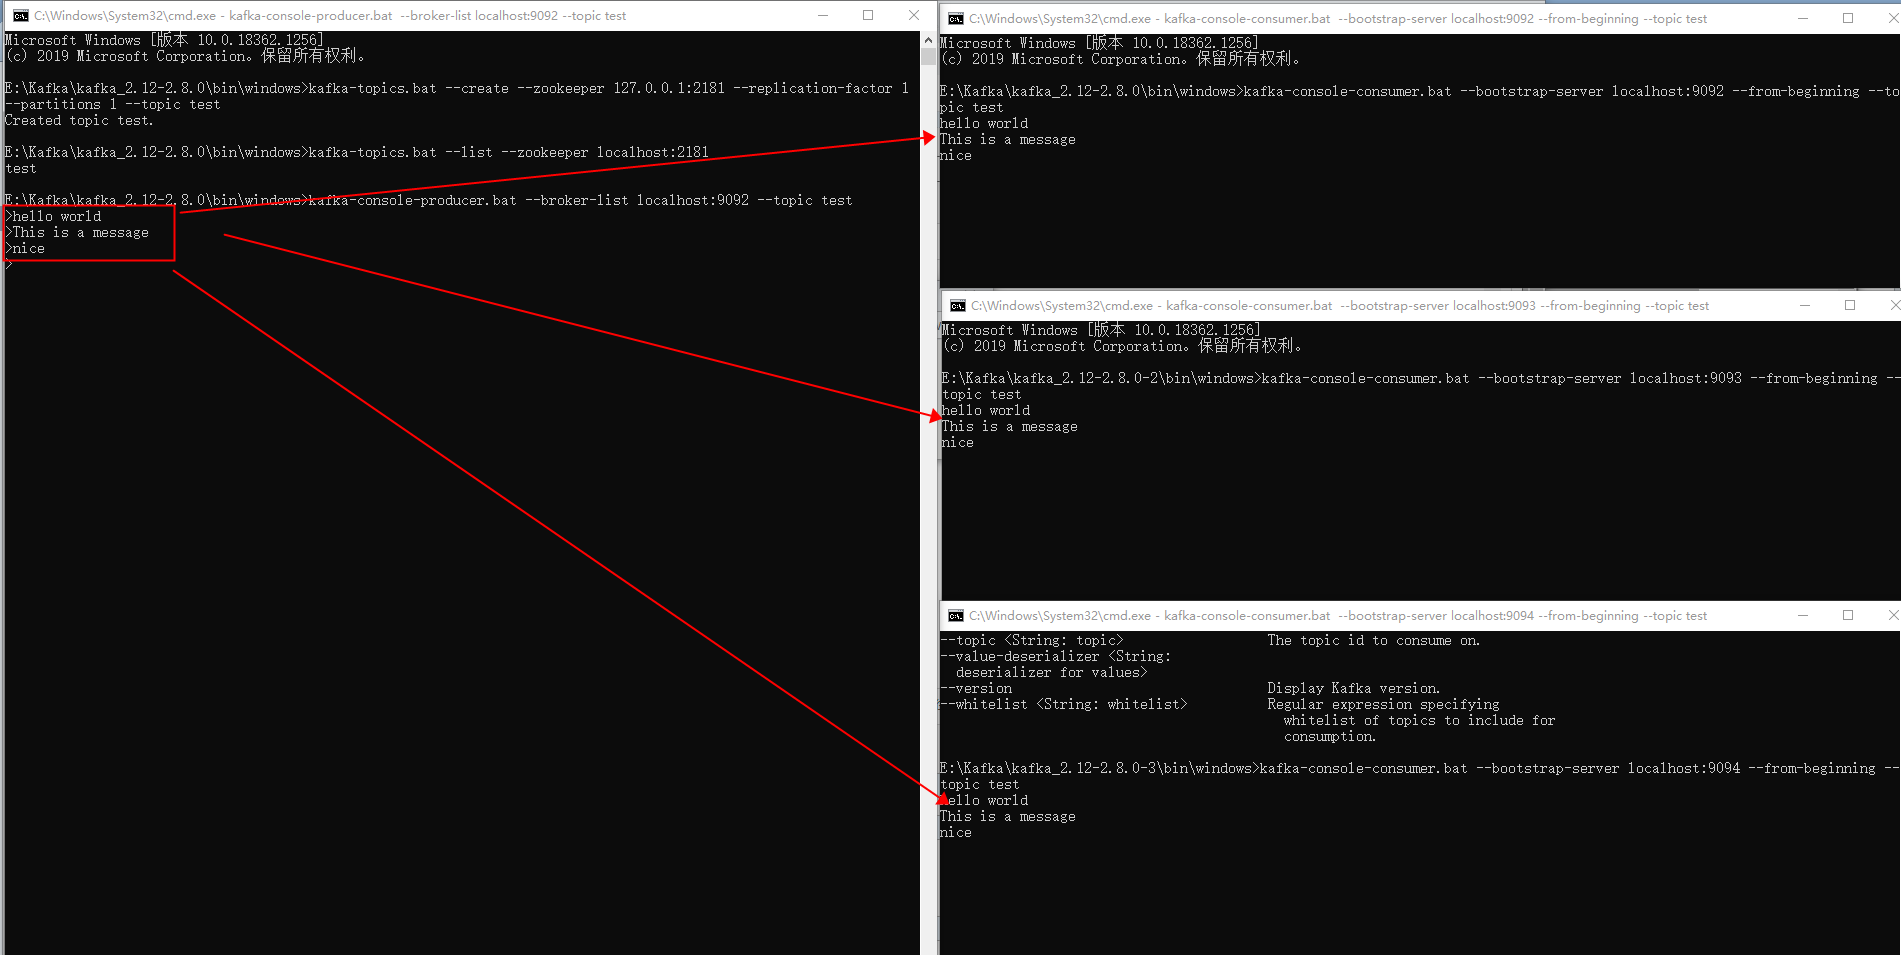Click consumer command line with localhost:9094
Viewport: 1901px width, 955px height.
1418,776
